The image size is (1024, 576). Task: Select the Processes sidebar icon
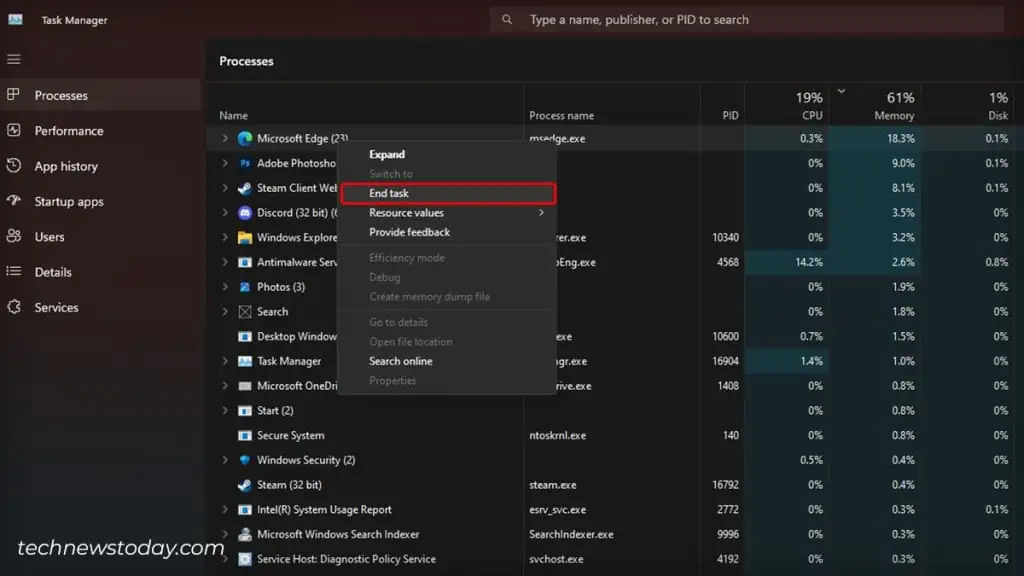point(13,95)
